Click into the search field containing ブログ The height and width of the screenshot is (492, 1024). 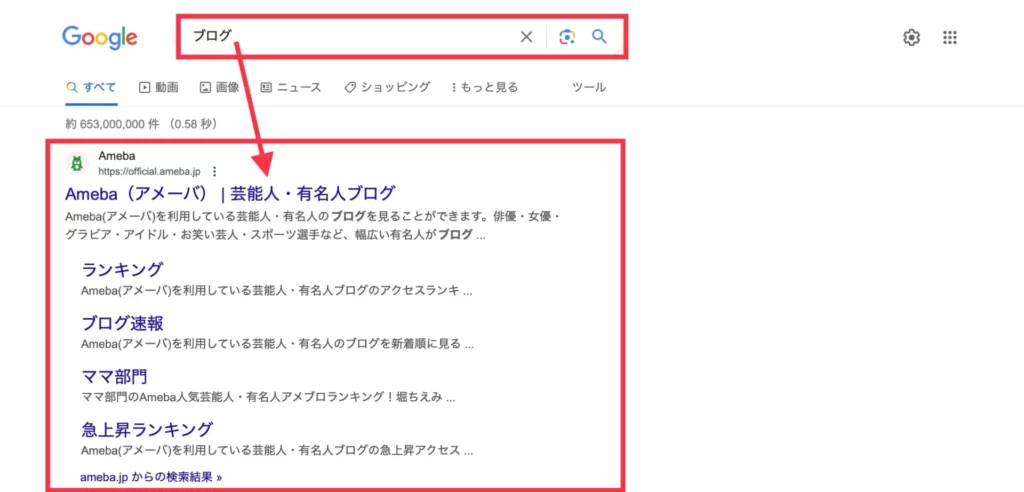[350, 37]
